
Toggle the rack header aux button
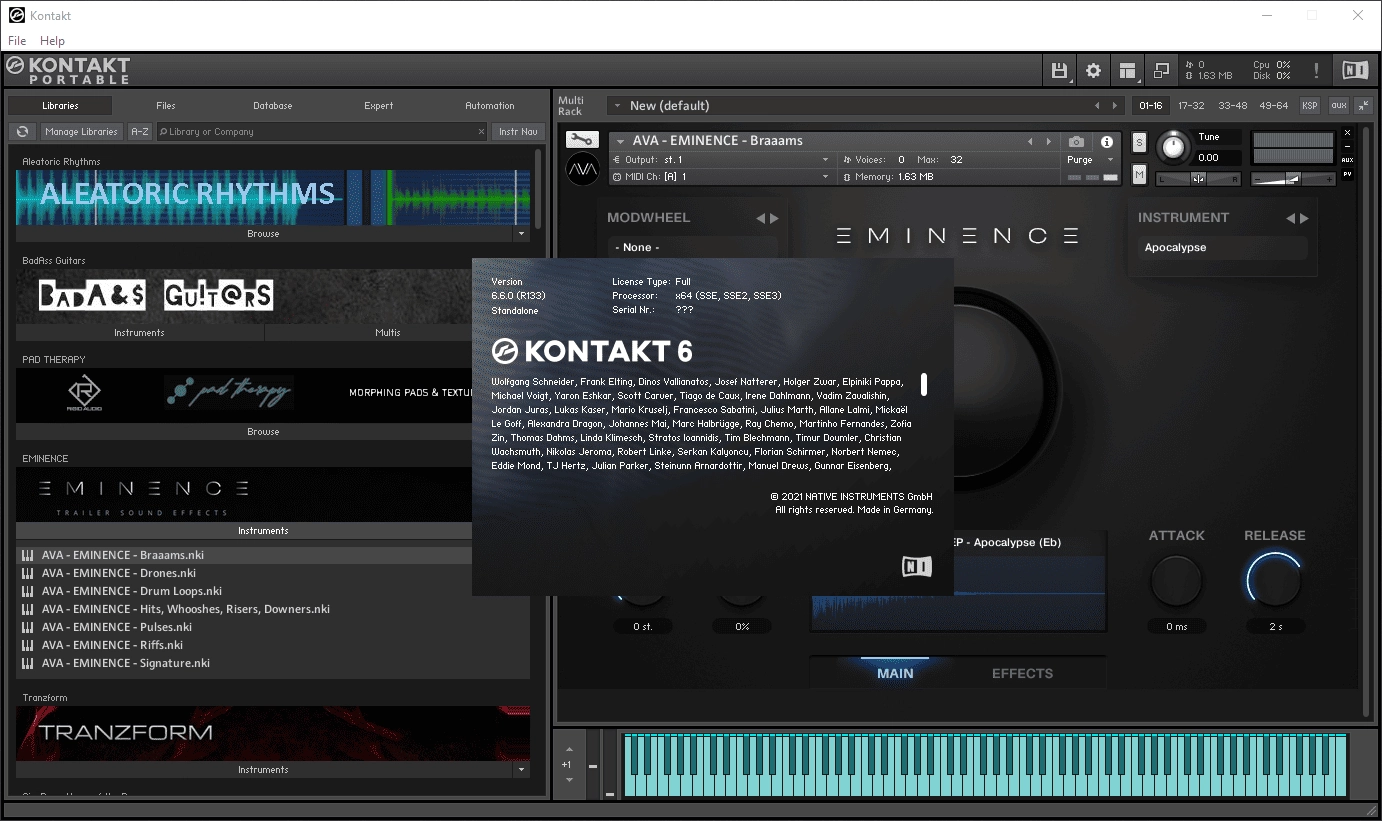coord(1338,105)
